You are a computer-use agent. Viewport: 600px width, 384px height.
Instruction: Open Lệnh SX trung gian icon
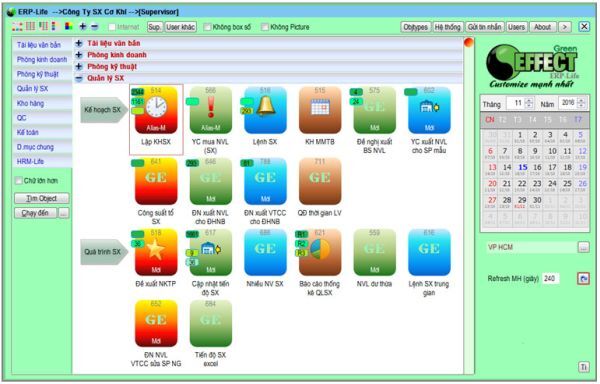429,252
